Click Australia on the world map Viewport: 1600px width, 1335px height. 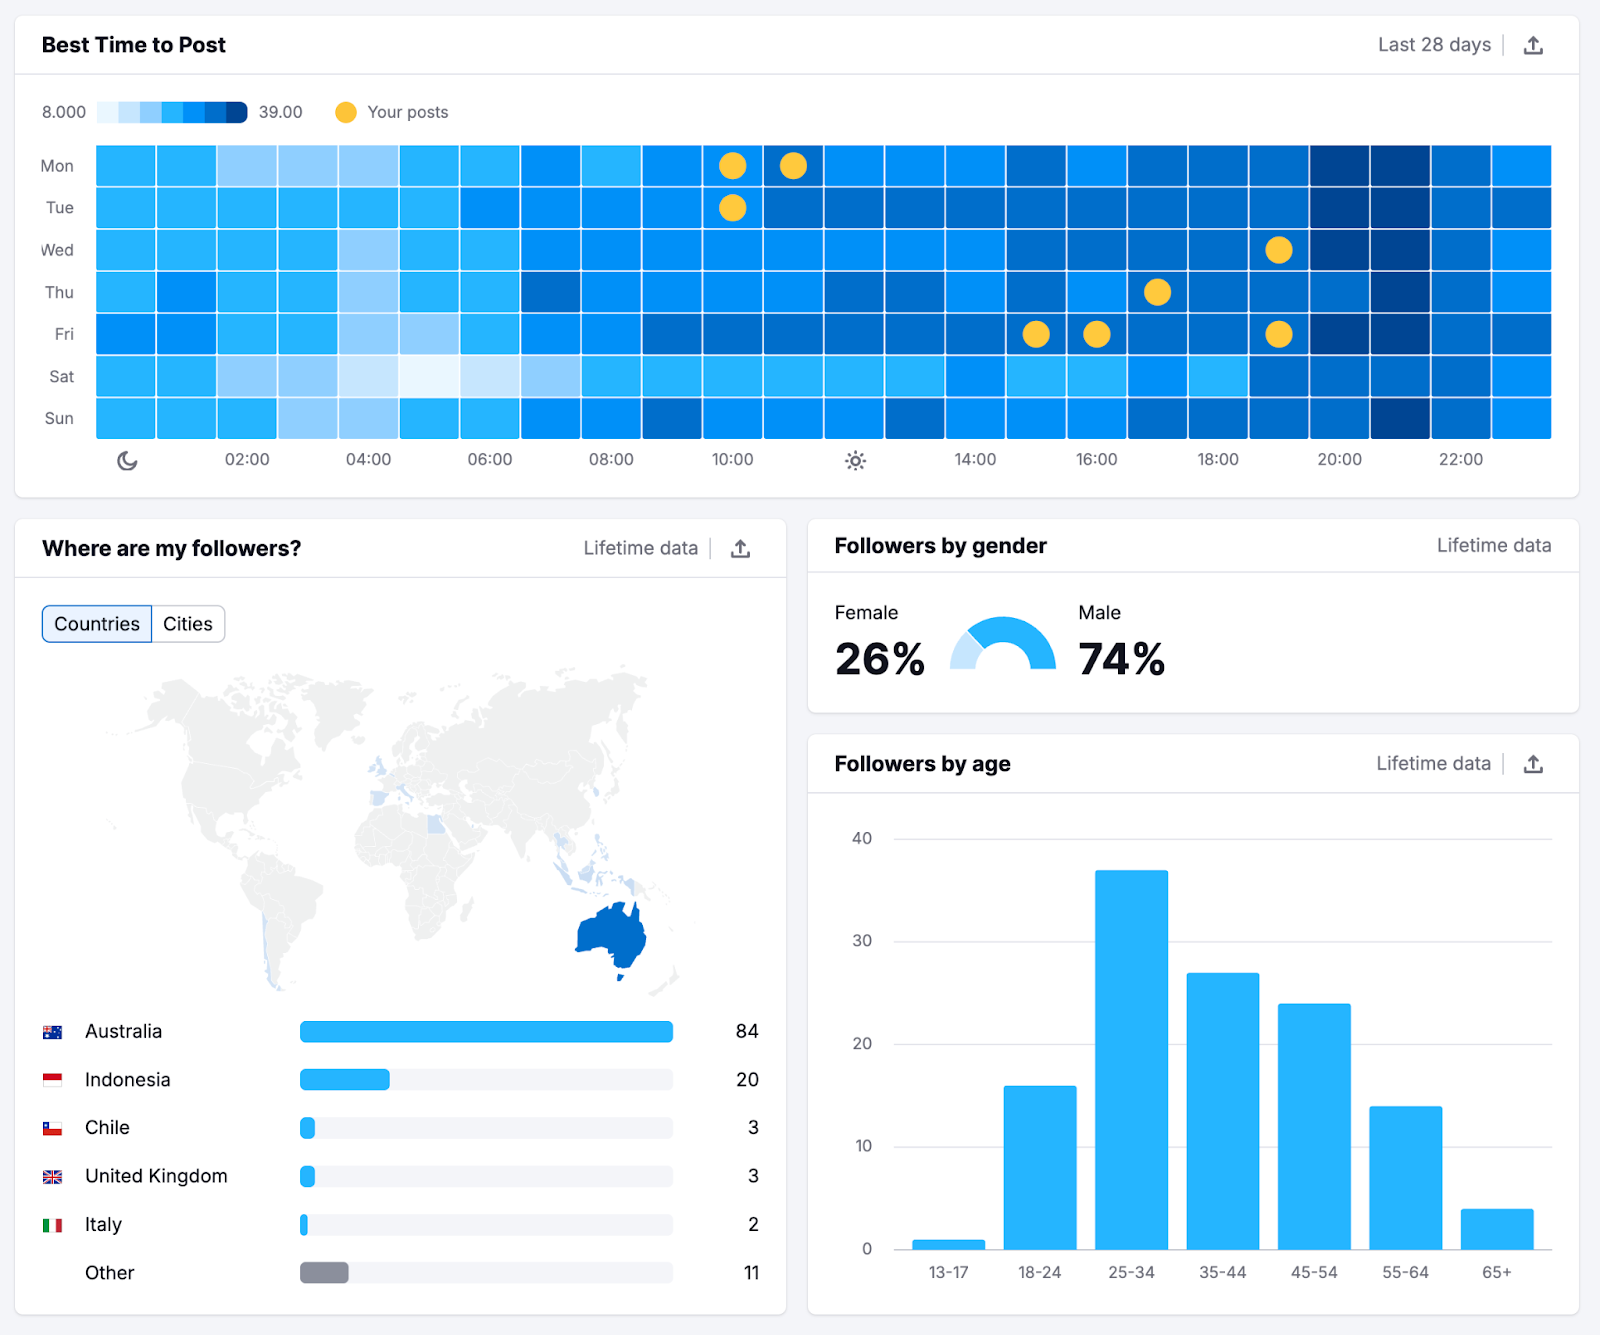(612, 935)
